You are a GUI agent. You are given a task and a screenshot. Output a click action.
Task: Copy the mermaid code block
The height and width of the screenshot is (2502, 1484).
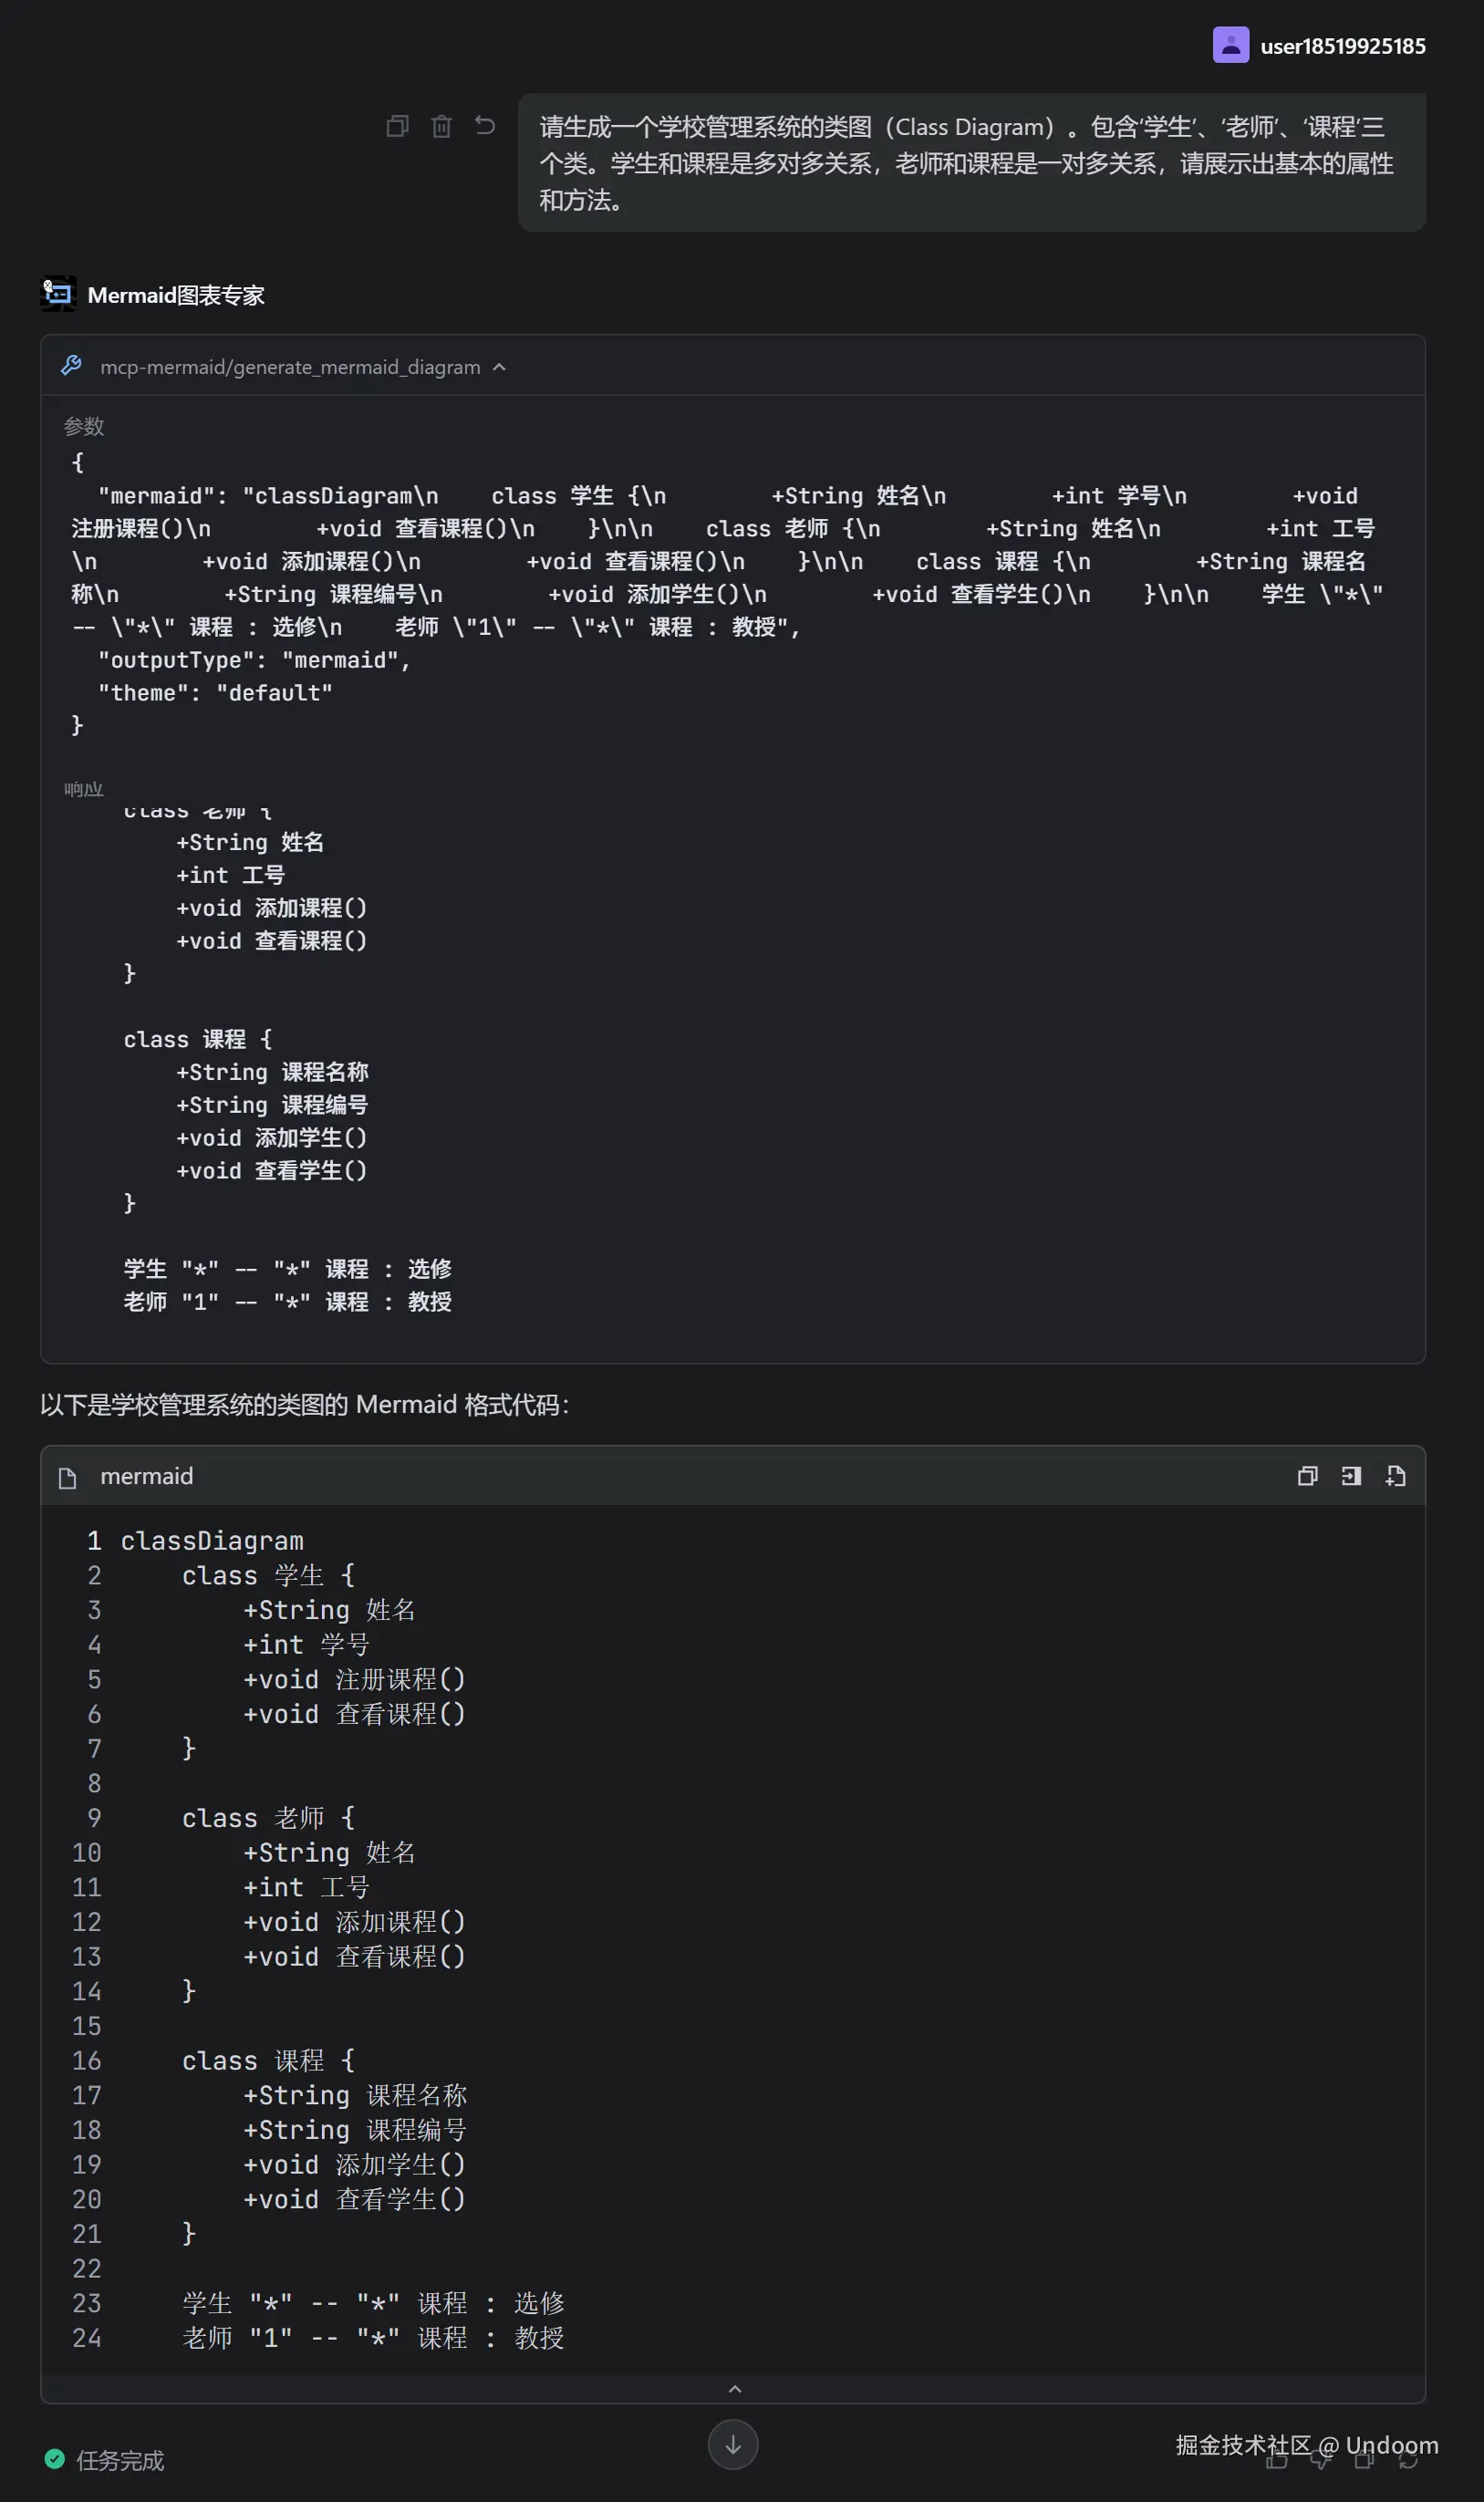pos(1307,1476)
